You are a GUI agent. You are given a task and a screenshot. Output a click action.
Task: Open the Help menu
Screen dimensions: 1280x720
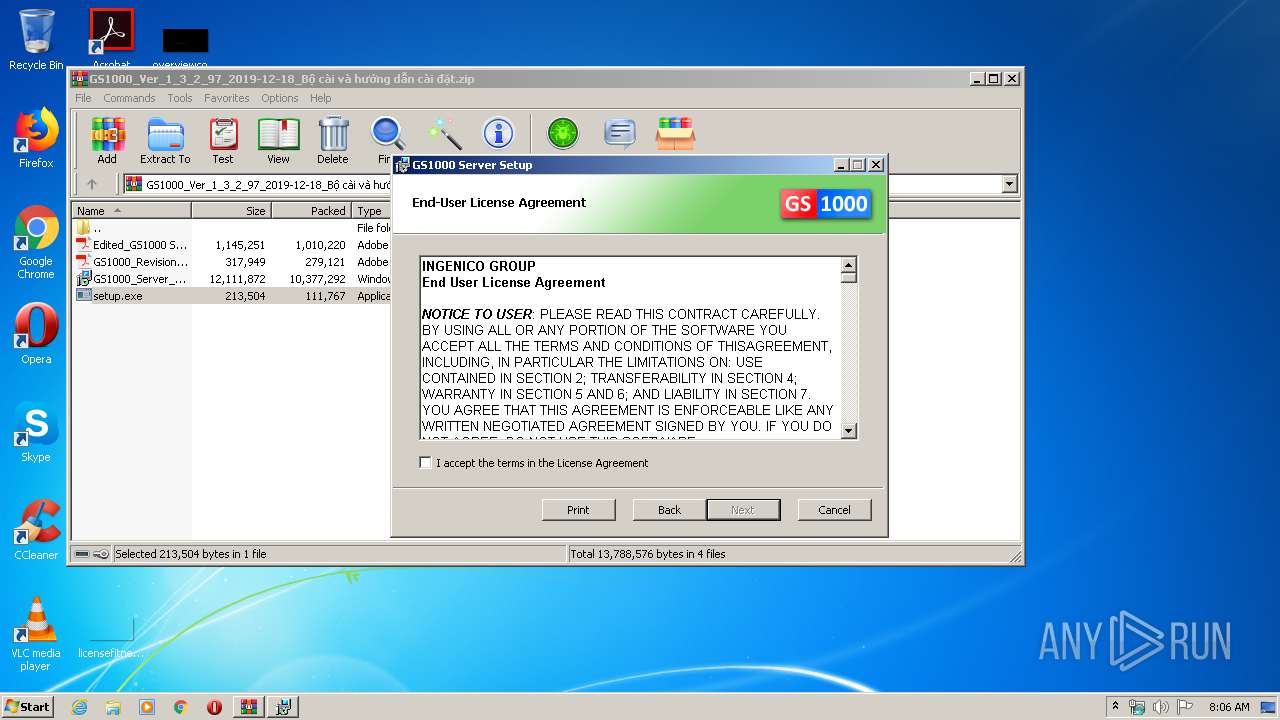(320, 98)
